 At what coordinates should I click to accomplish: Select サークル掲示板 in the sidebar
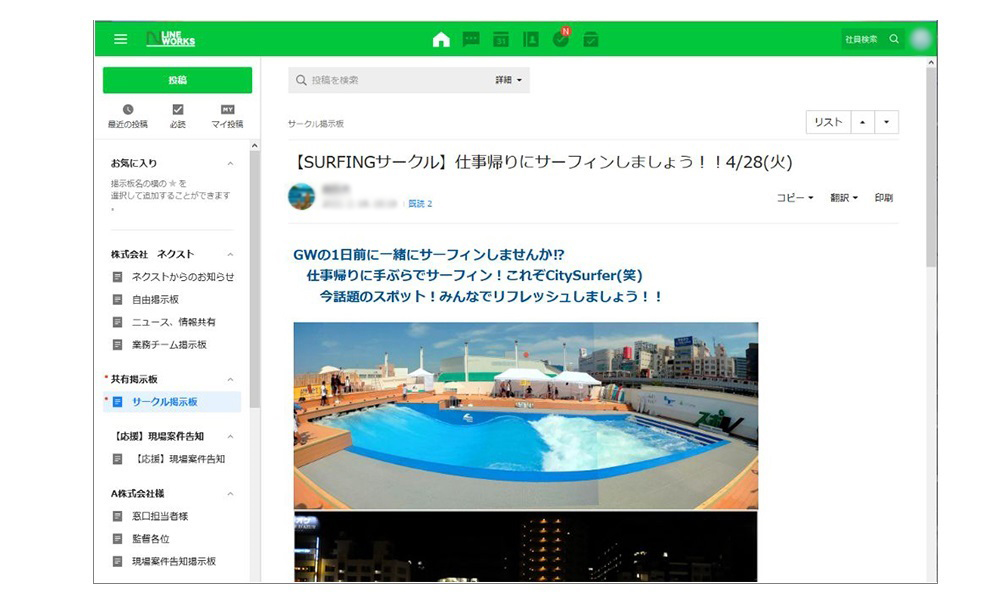point(165,402)
